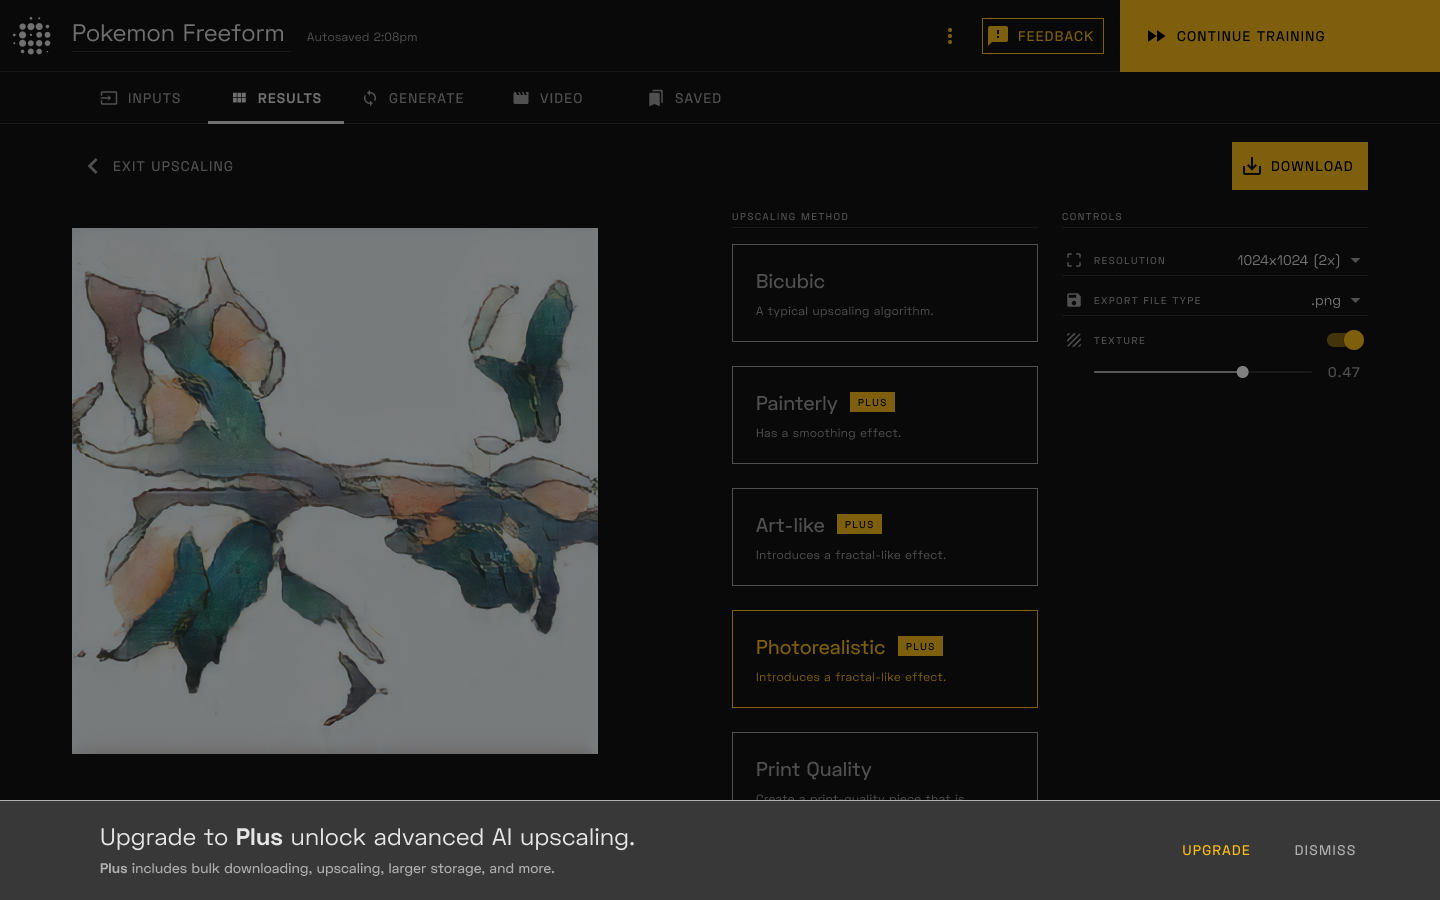This screenshot has height=900, width=1440.
Task: Dismiss the Upgrade to Plus banner
Action: click(1325, 850)
